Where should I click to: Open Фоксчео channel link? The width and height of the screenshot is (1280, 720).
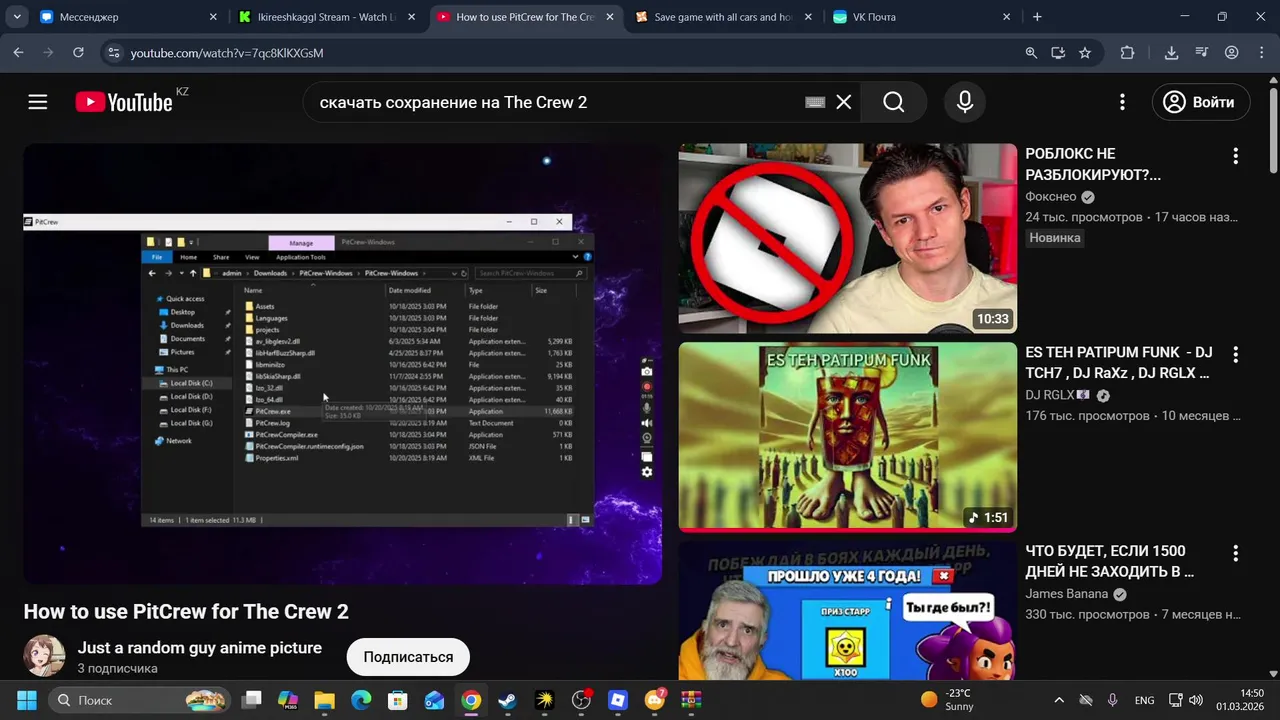1051,197
